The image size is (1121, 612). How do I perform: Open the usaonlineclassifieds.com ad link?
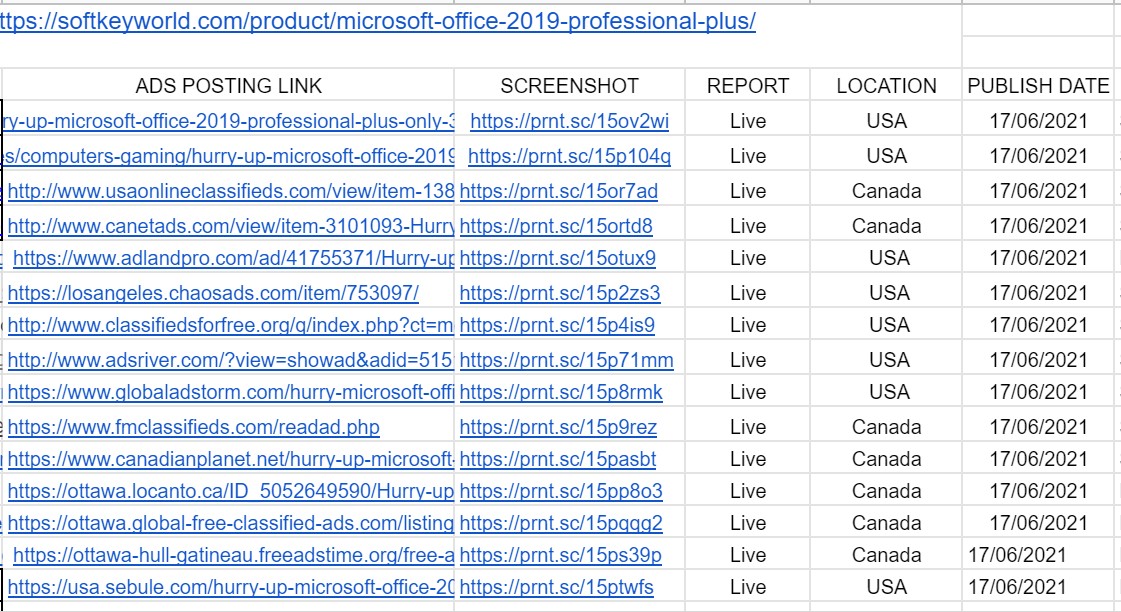point(231,192)
